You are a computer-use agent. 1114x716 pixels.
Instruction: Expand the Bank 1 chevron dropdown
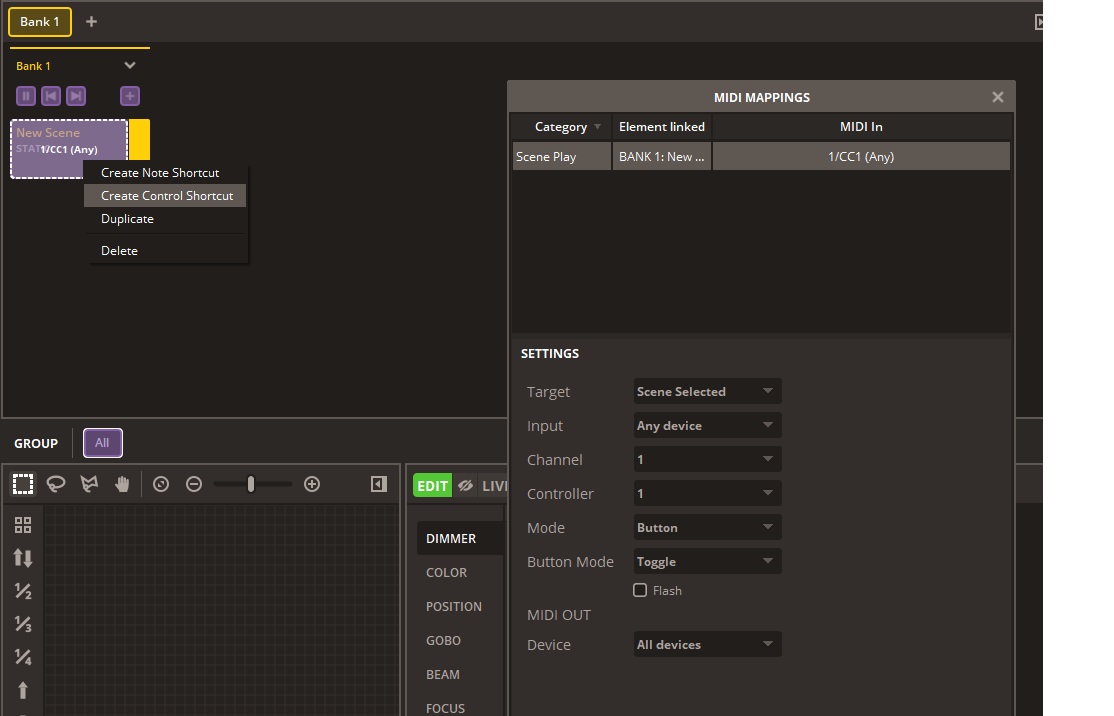(x=129, y=65)
